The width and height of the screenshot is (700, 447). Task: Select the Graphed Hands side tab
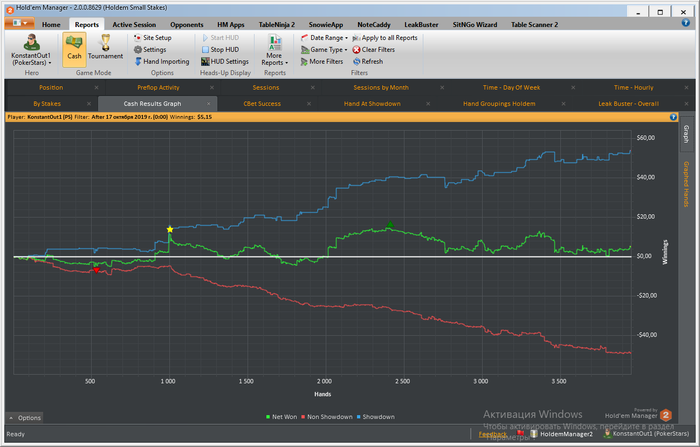click(686, 184)
